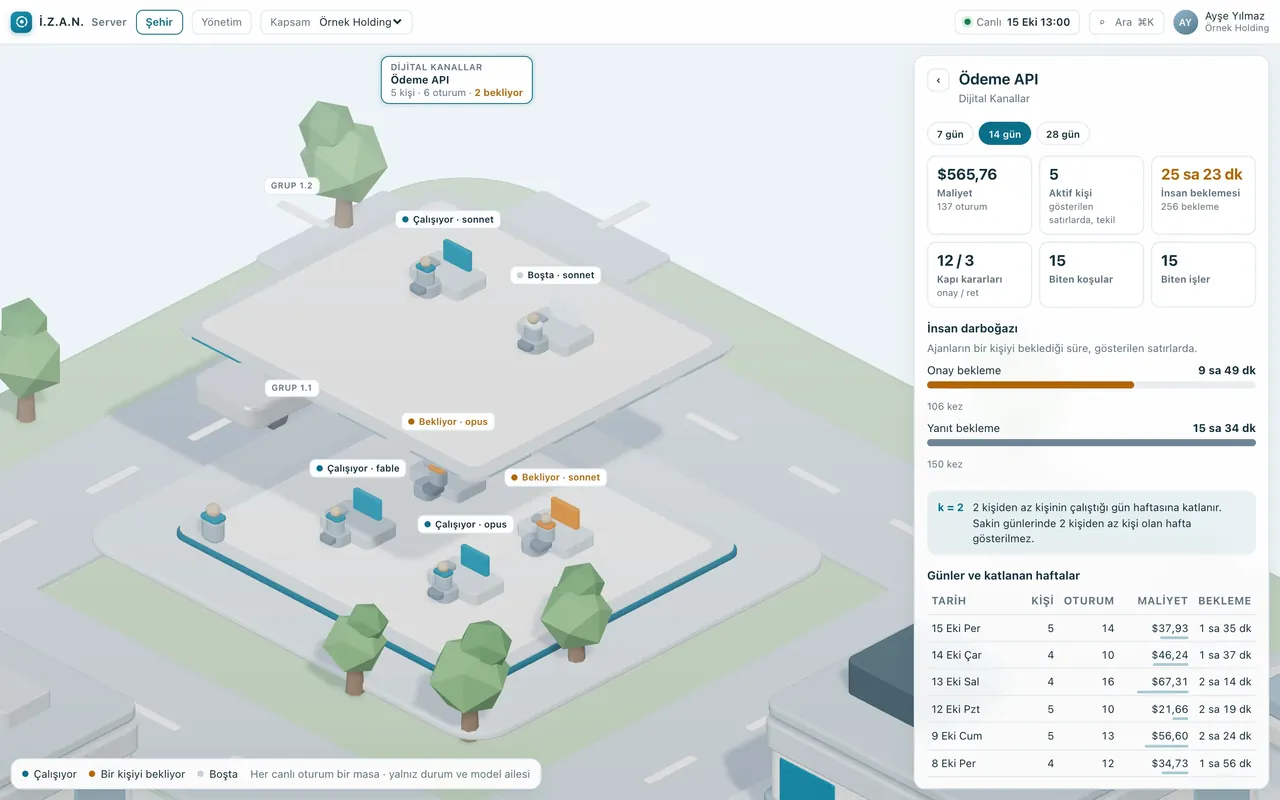The height and width of the screenshot is (800, 1280).
Task: Click the Canlı 15 Eki 13:00 indicator
Action: coord(1017,22)
